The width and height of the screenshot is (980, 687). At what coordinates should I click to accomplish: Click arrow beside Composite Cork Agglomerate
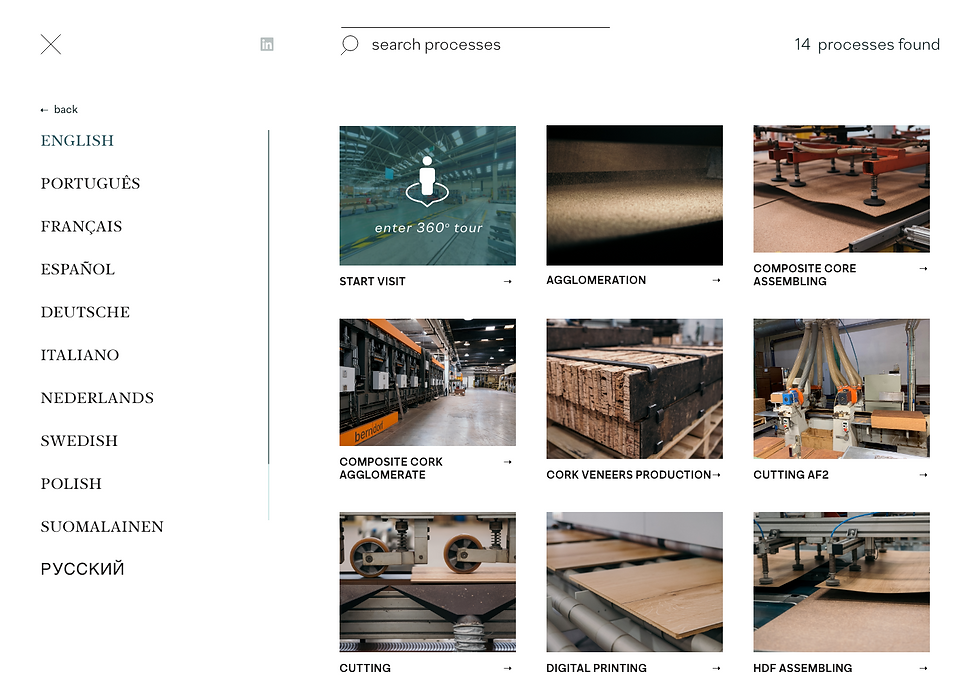click(508, 462)
